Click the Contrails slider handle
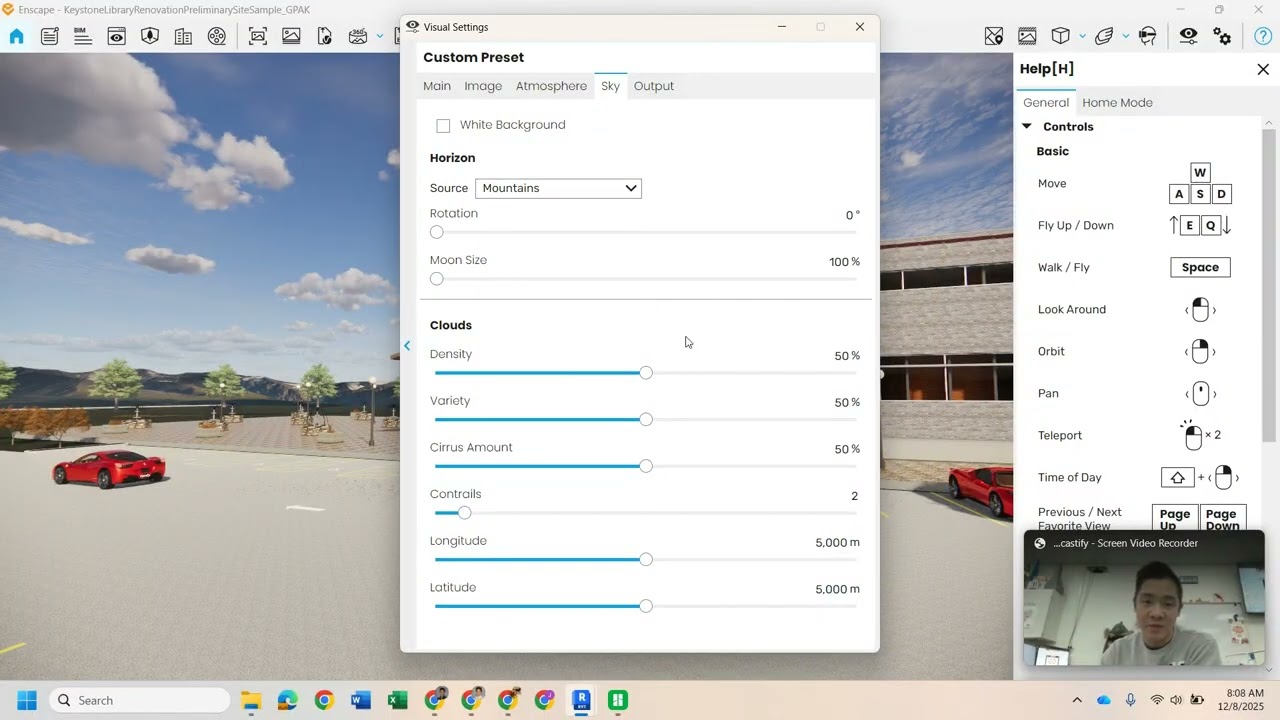This screenshot has width=1280, height=720. [x=464, y=513]
